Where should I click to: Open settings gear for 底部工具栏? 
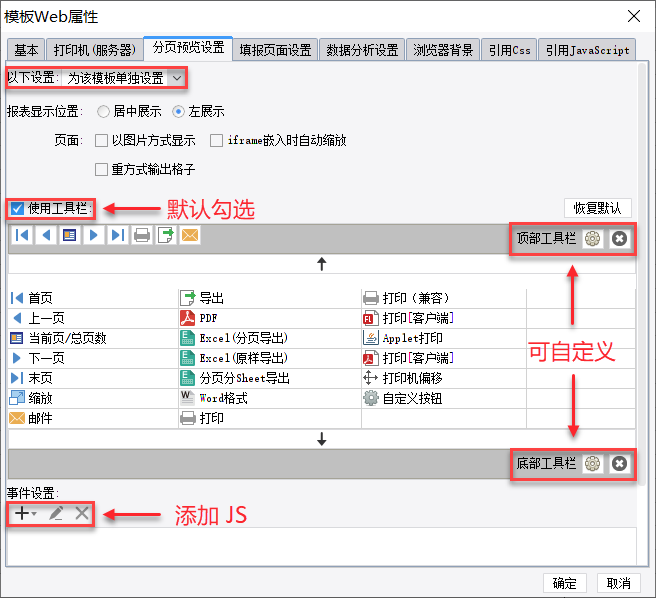592,464
